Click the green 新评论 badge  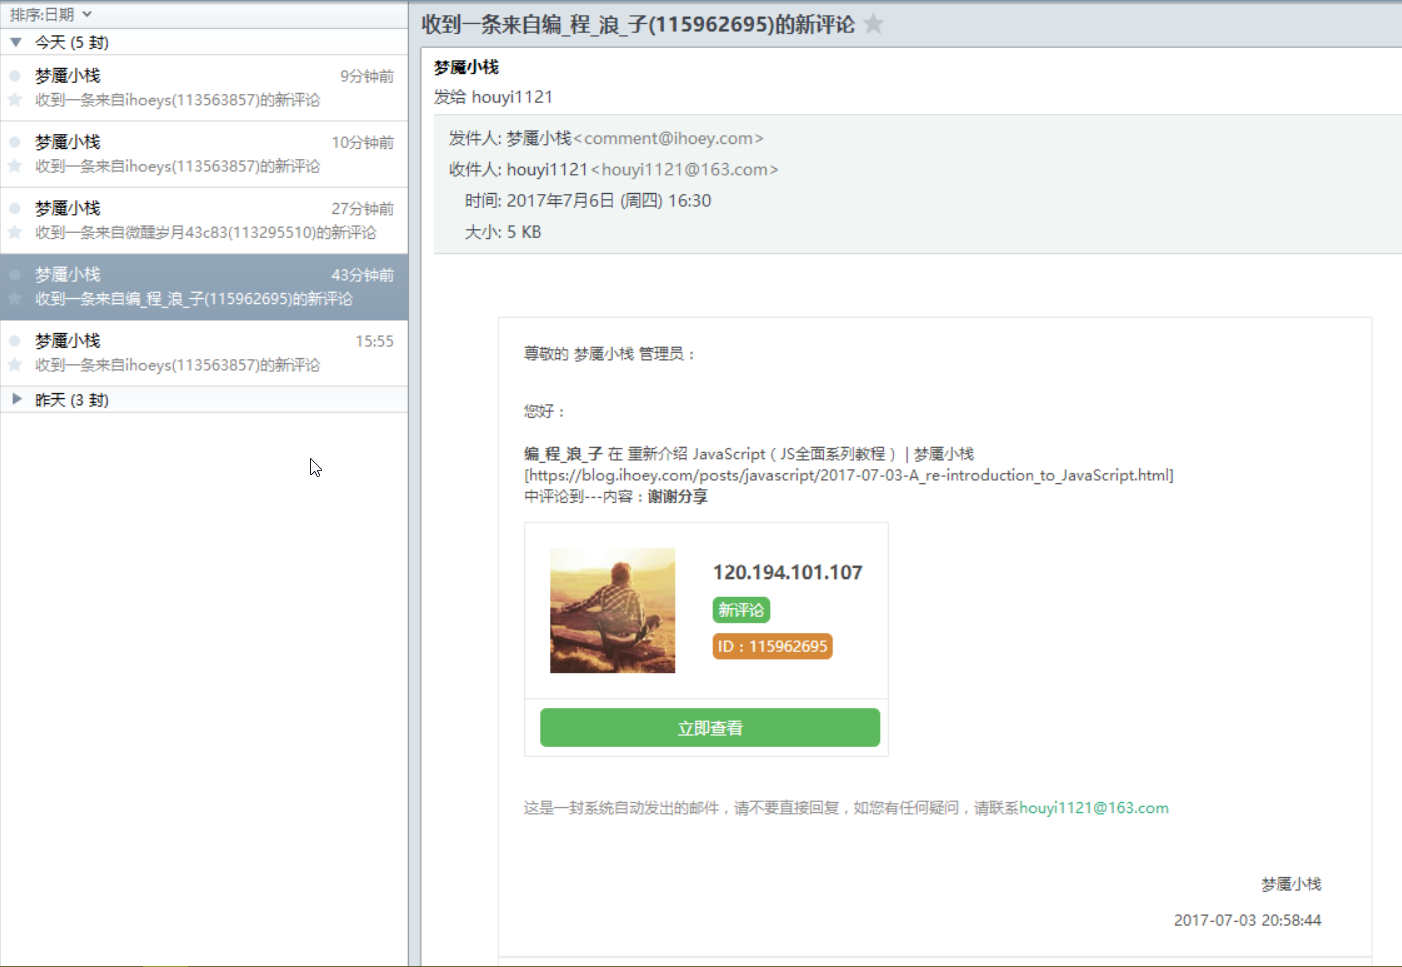(741, 610)
